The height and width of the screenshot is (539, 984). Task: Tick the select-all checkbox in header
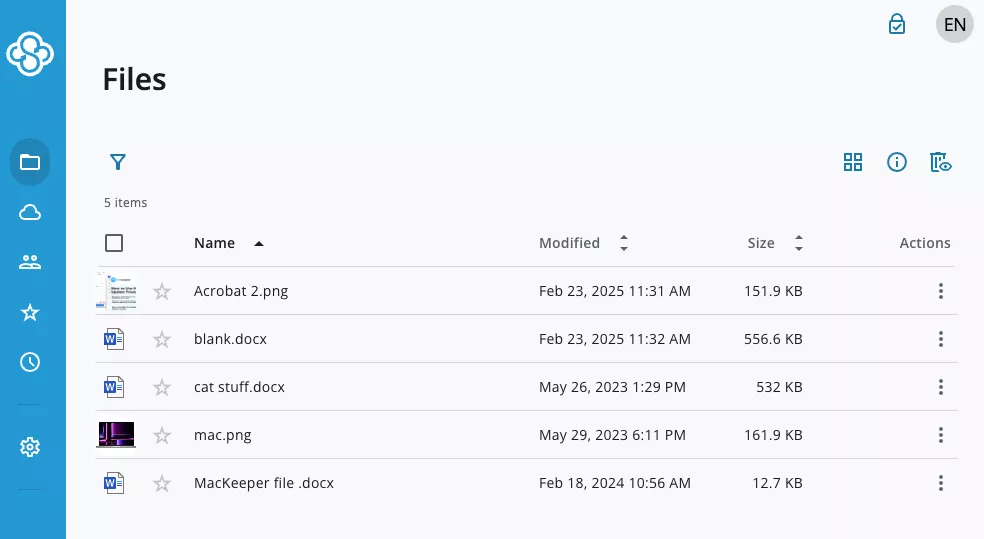[x=114, y=243]
